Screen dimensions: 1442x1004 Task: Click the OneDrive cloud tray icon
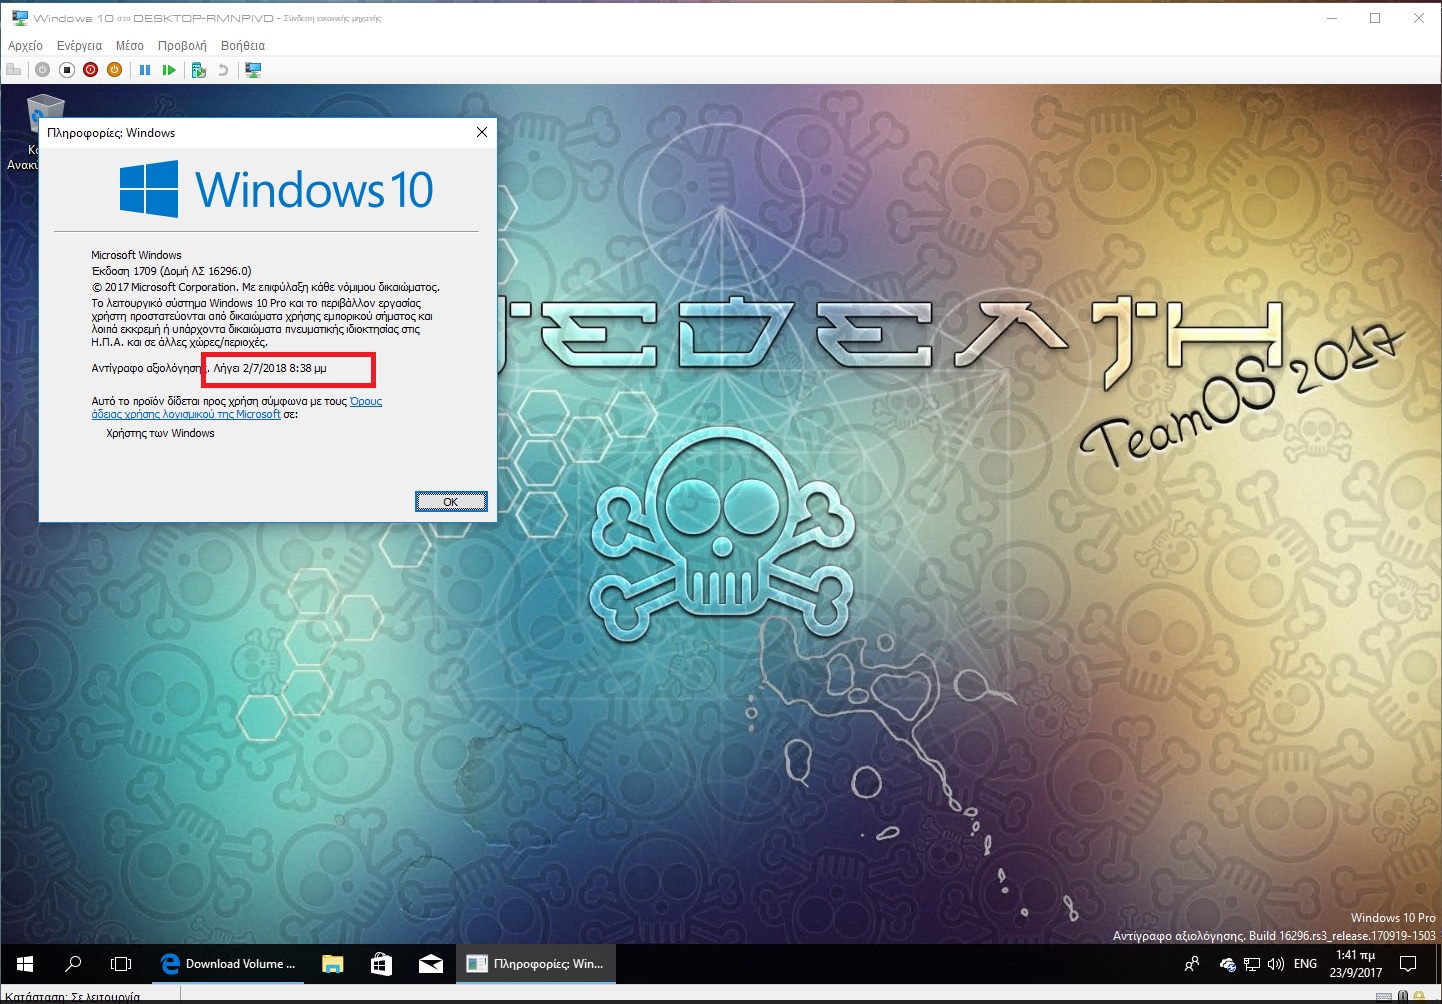(1228, 964)
